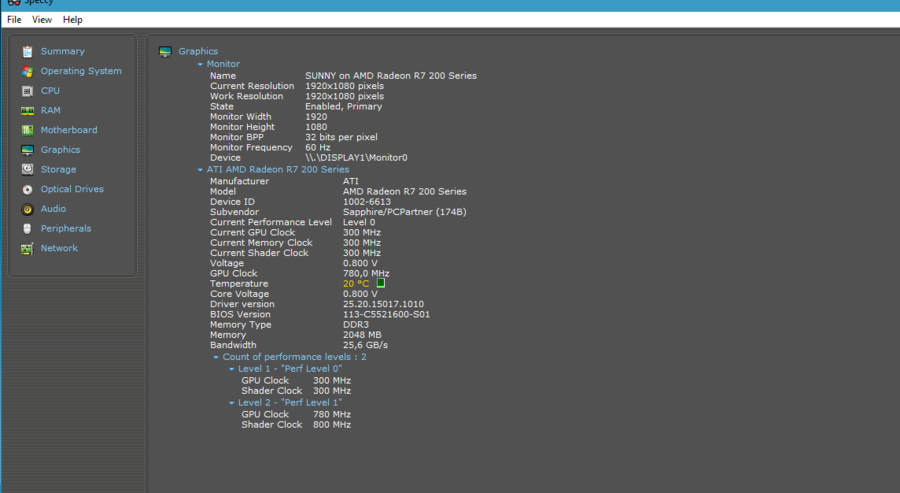Click the Graphics section header monitor icon
This screenshot has width=900, height=493.
165,52
